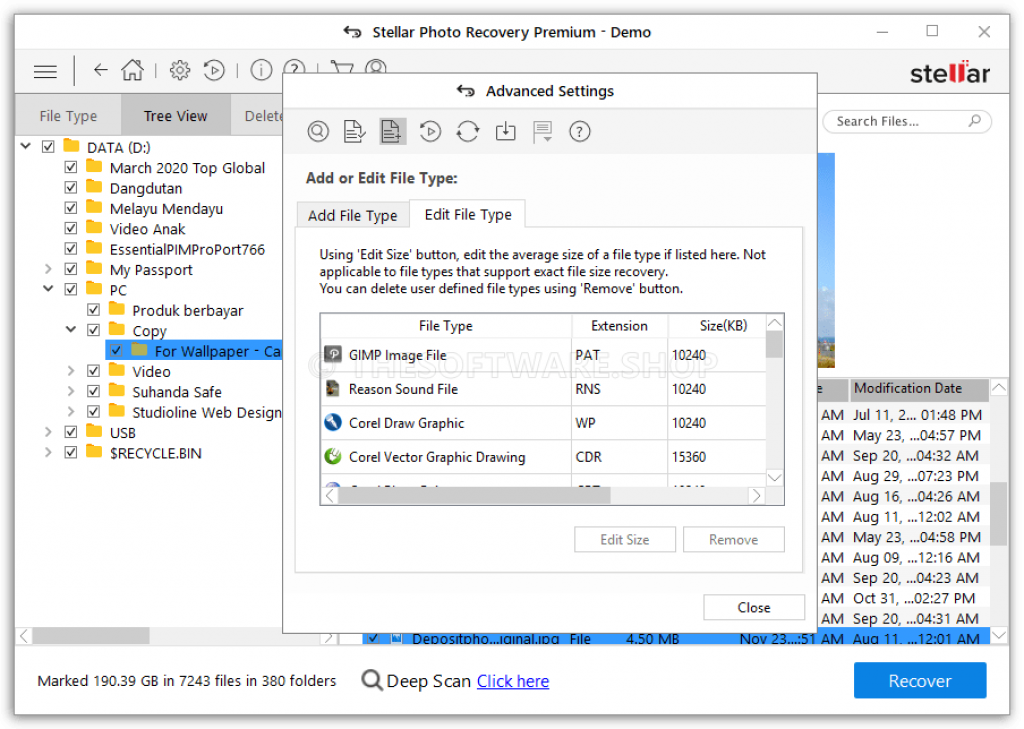Open the Help icon in Advanced Settings
Screen dimensions: 1024x729
[x=579, y=131]
